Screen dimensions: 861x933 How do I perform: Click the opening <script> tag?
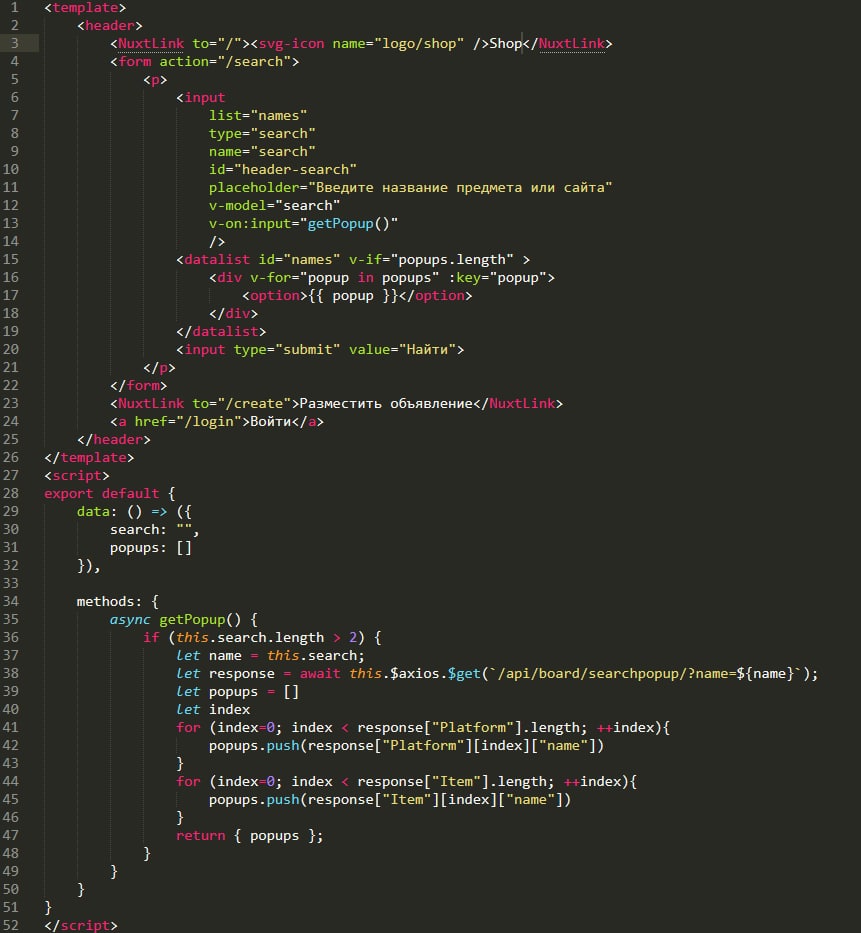pyautogui.click(x=77, y=475)
